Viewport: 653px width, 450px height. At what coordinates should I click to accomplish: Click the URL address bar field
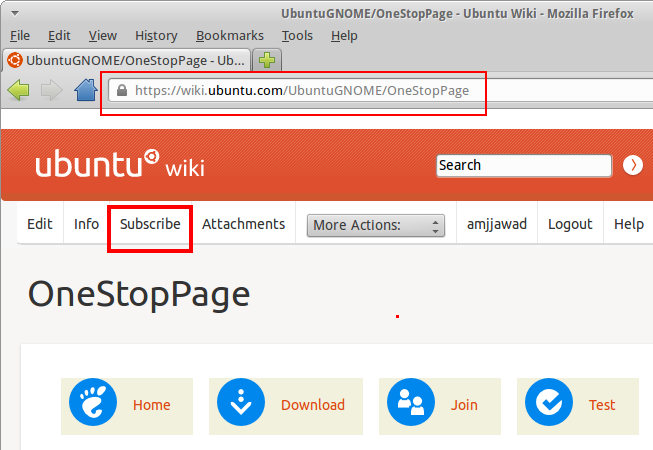[x=381, y=90]
